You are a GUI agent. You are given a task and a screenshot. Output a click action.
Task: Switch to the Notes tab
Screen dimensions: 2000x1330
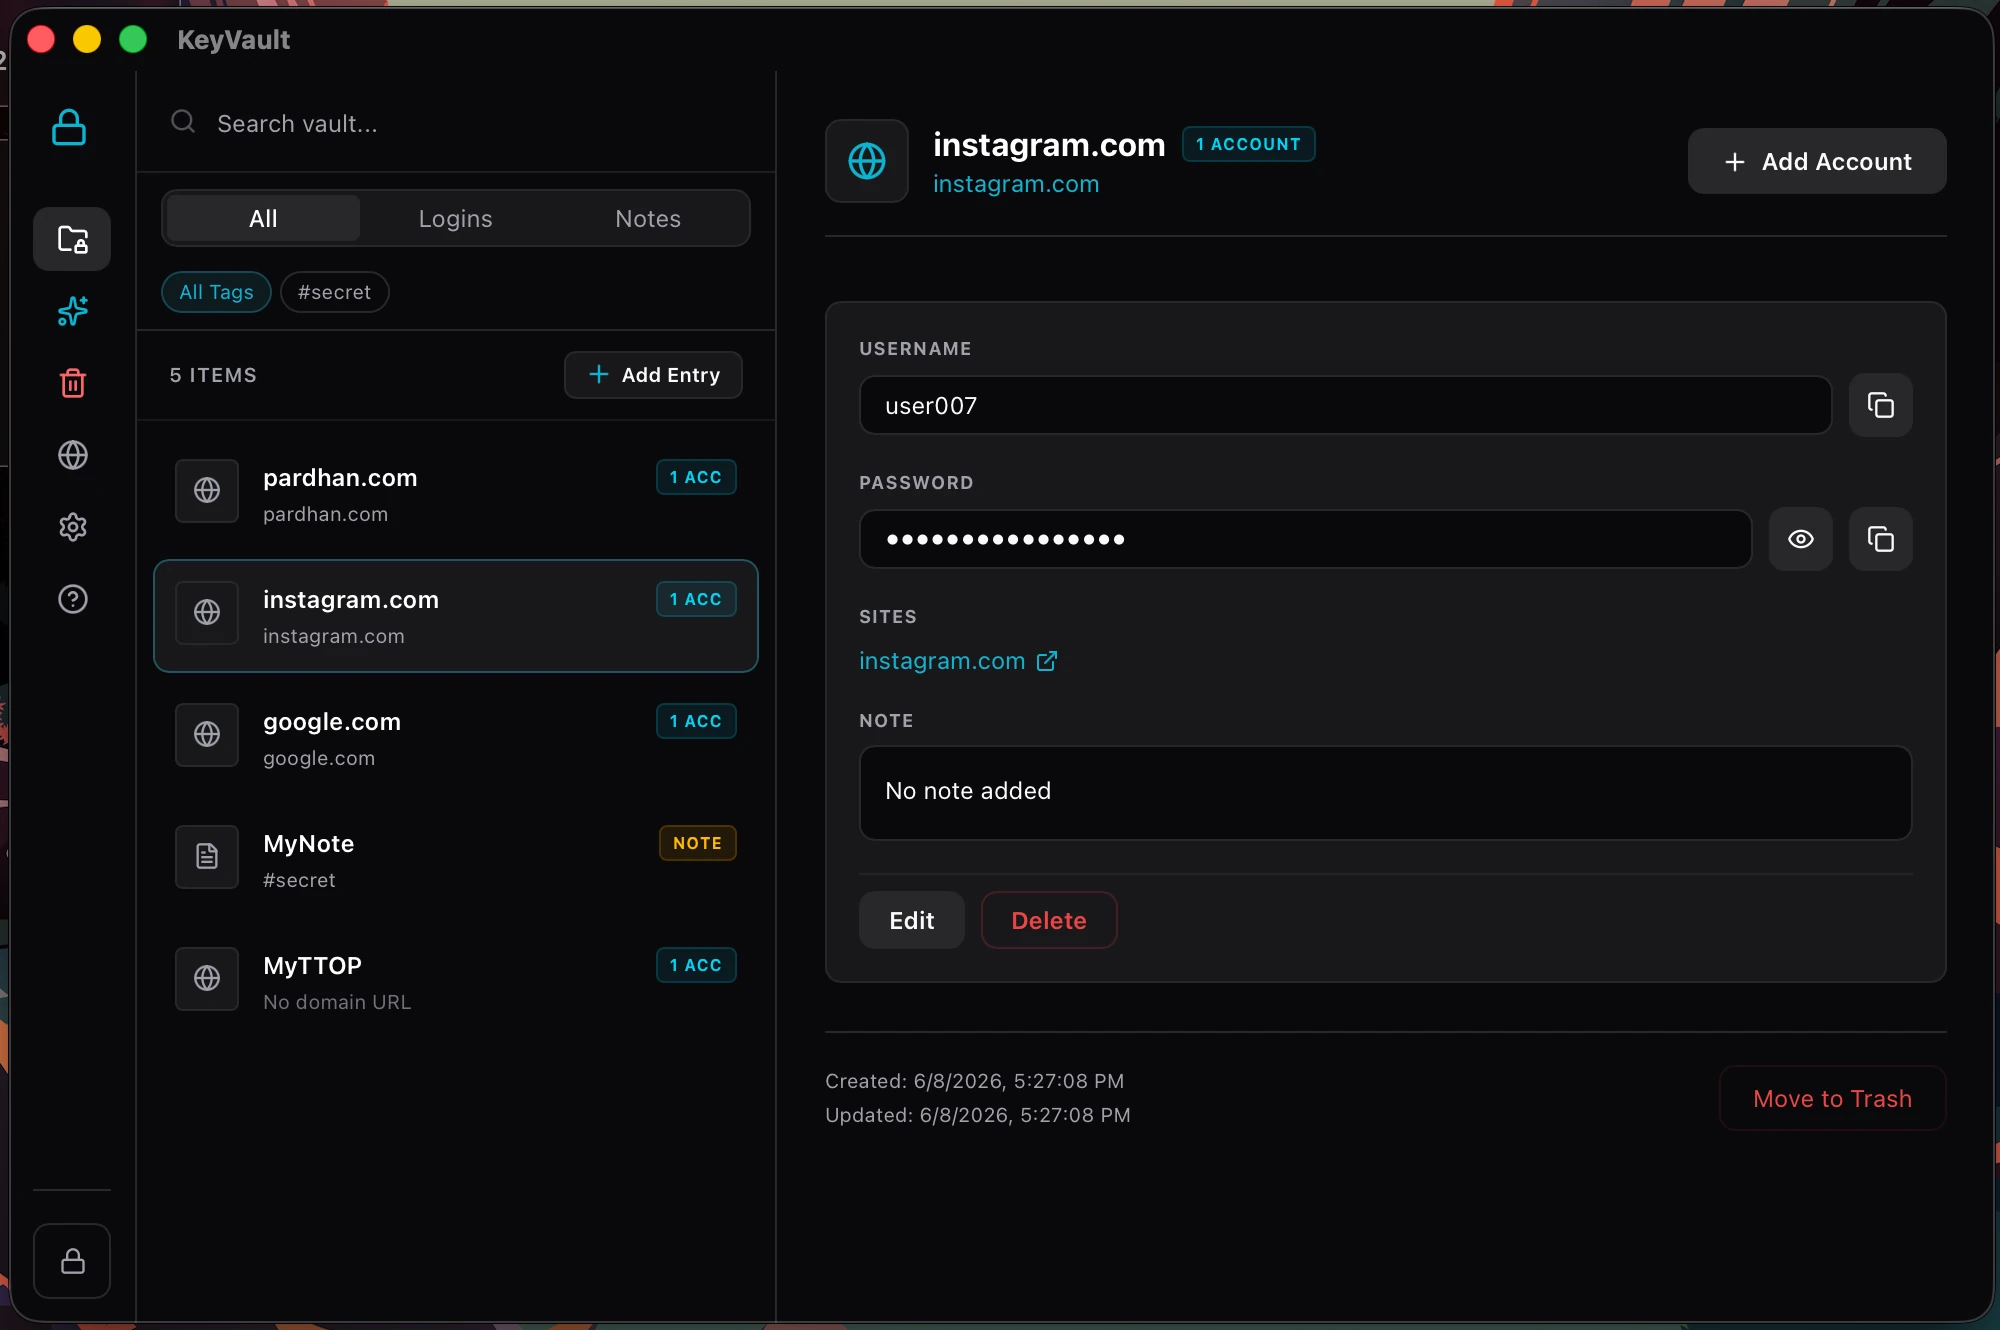tap(648, 218)
